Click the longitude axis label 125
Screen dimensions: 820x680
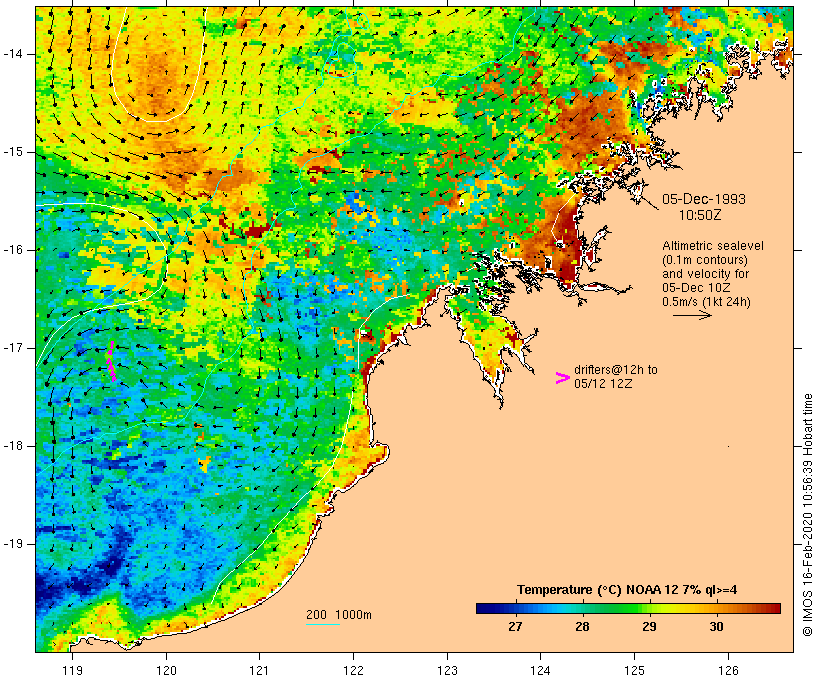pyautogui.click(x=635, y=670)
